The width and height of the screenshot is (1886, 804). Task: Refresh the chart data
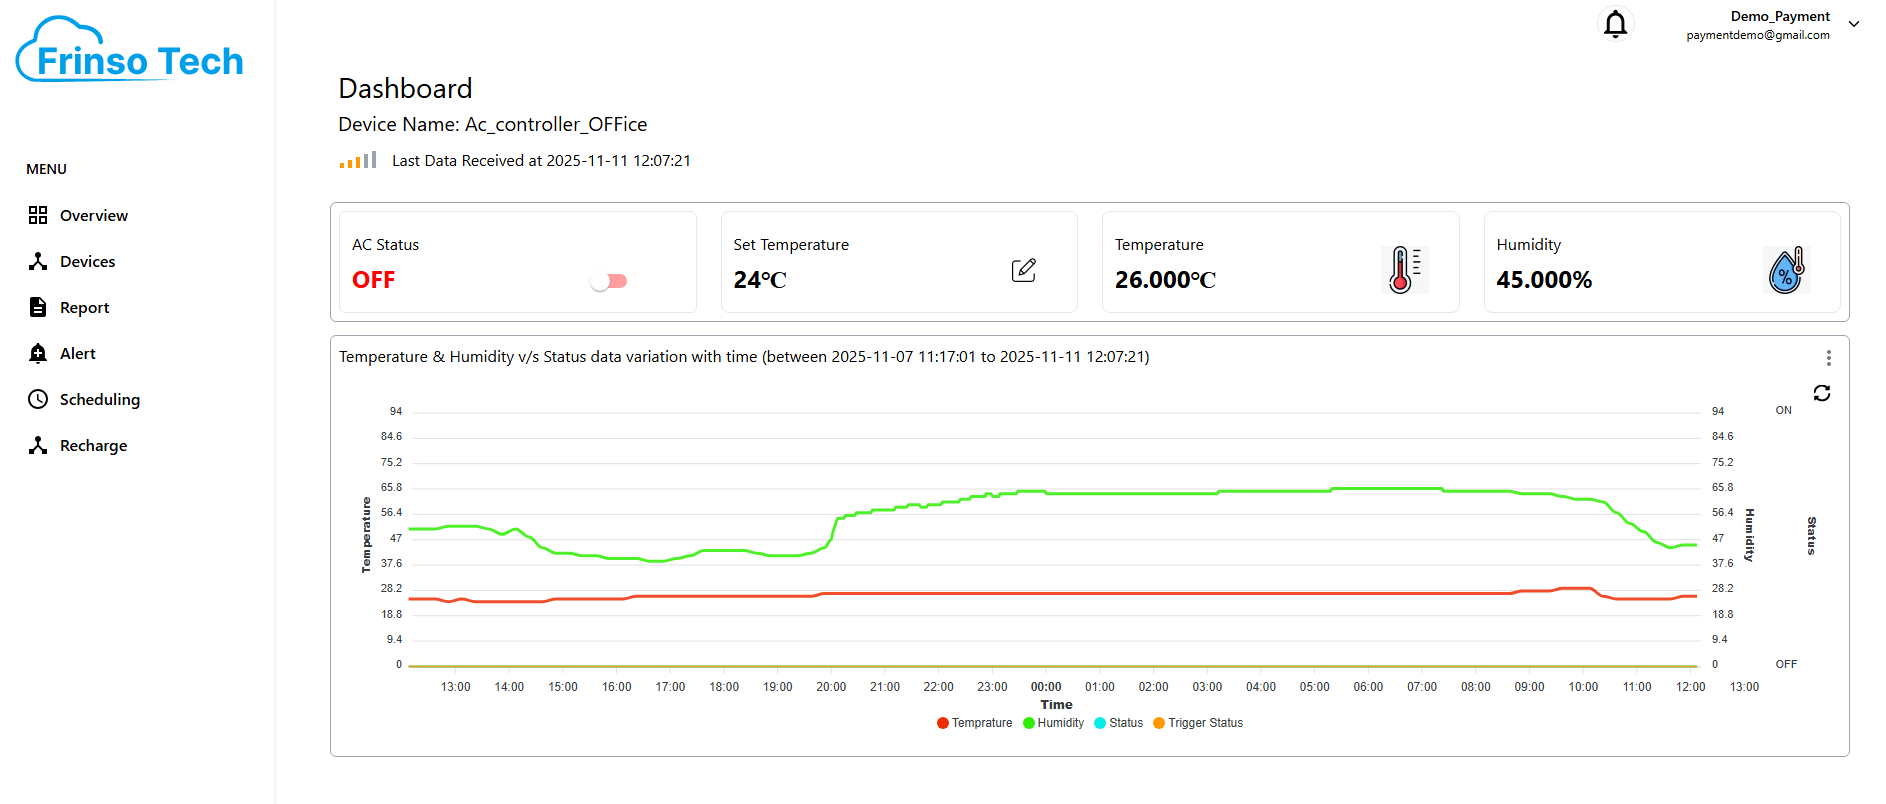(1822, 393)
